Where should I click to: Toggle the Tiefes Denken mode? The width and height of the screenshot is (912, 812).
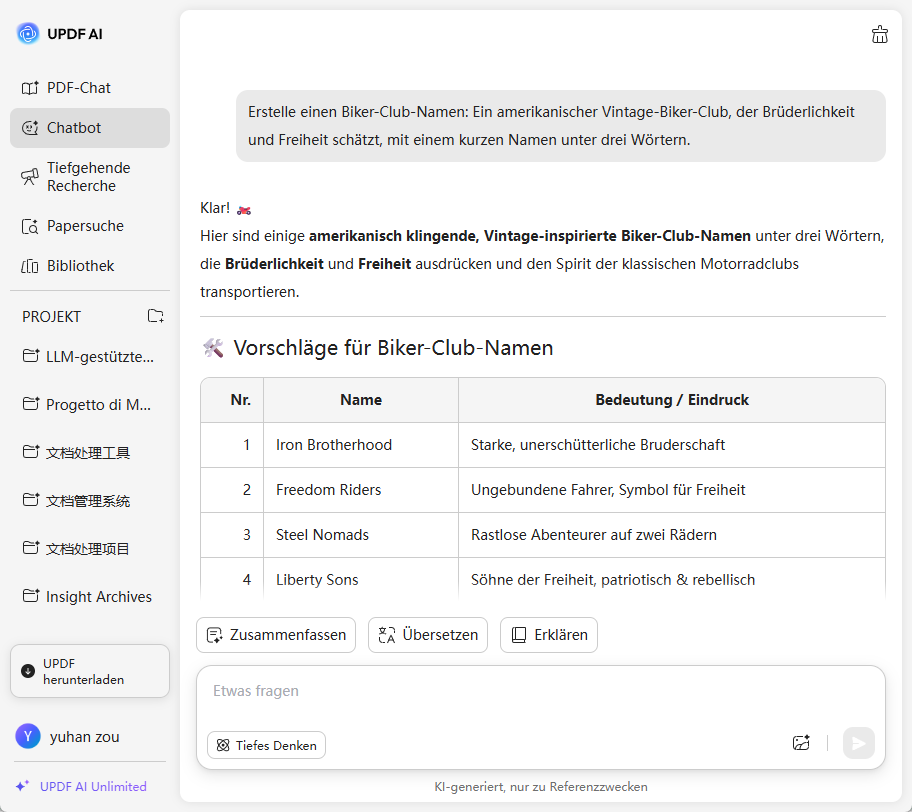266,745
